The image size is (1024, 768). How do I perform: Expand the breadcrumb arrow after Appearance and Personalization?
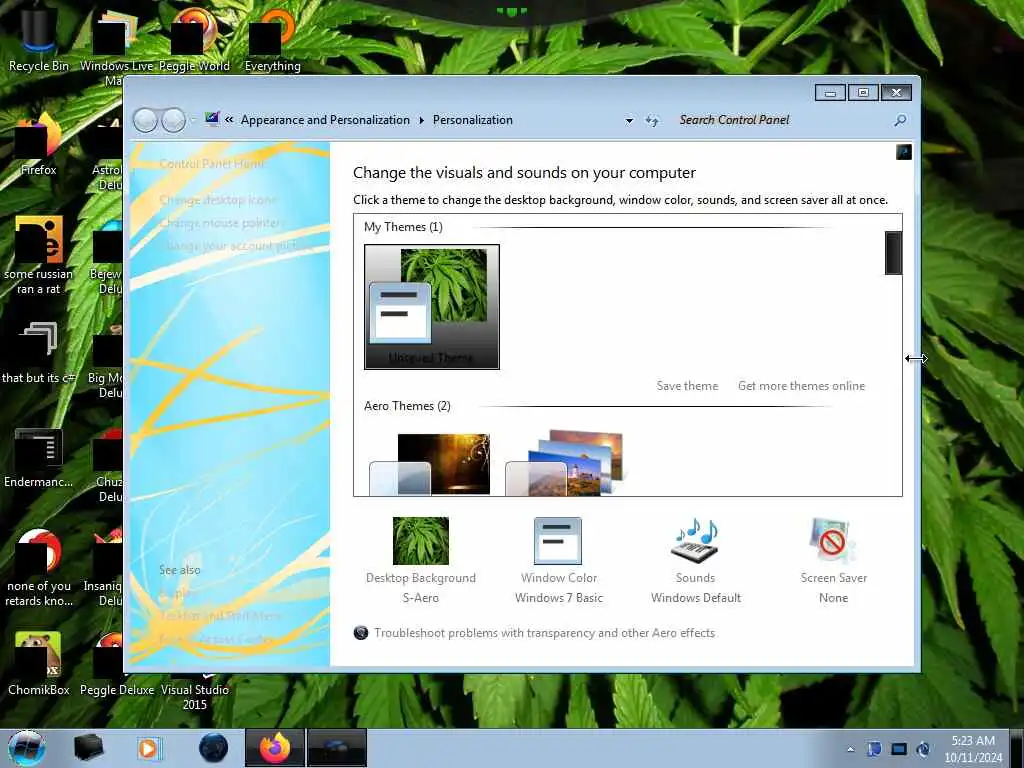tap(421, 120)
